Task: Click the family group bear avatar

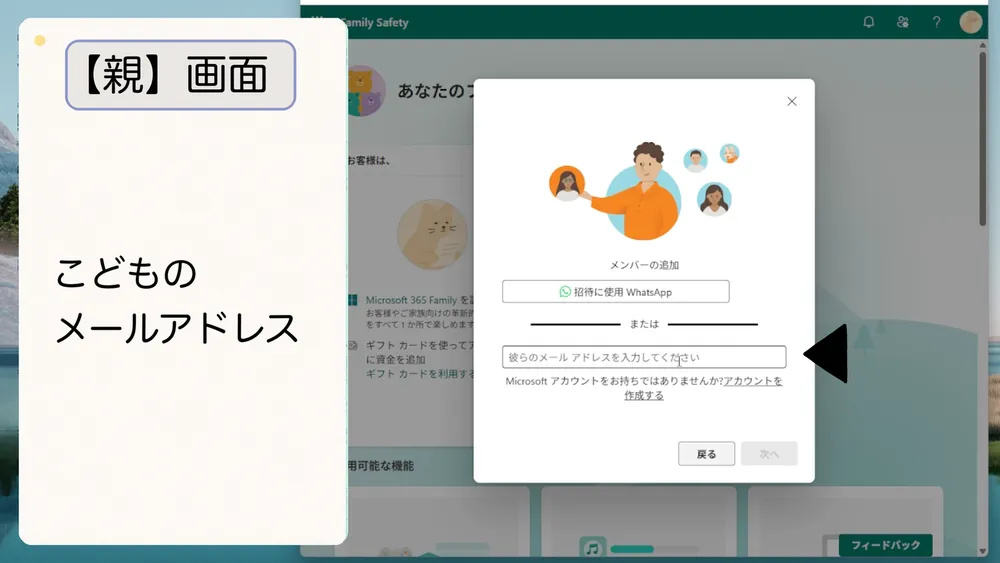Action: pos(366,91)
